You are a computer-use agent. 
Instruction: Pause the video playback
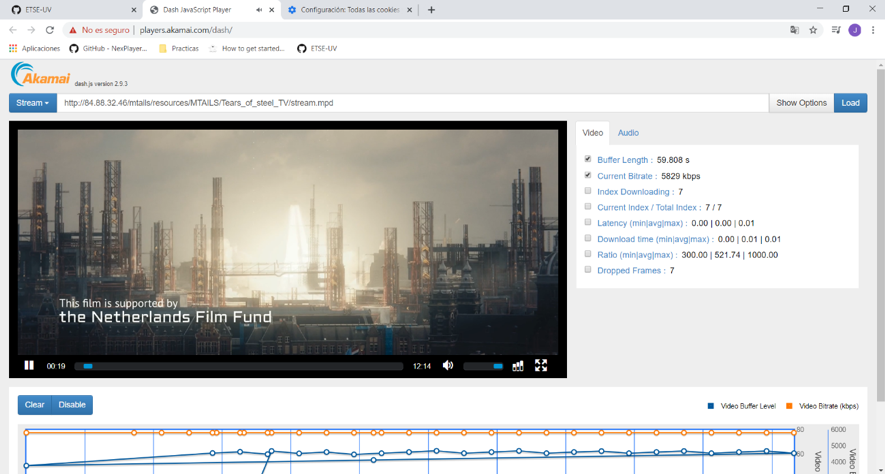coord(29,366)
